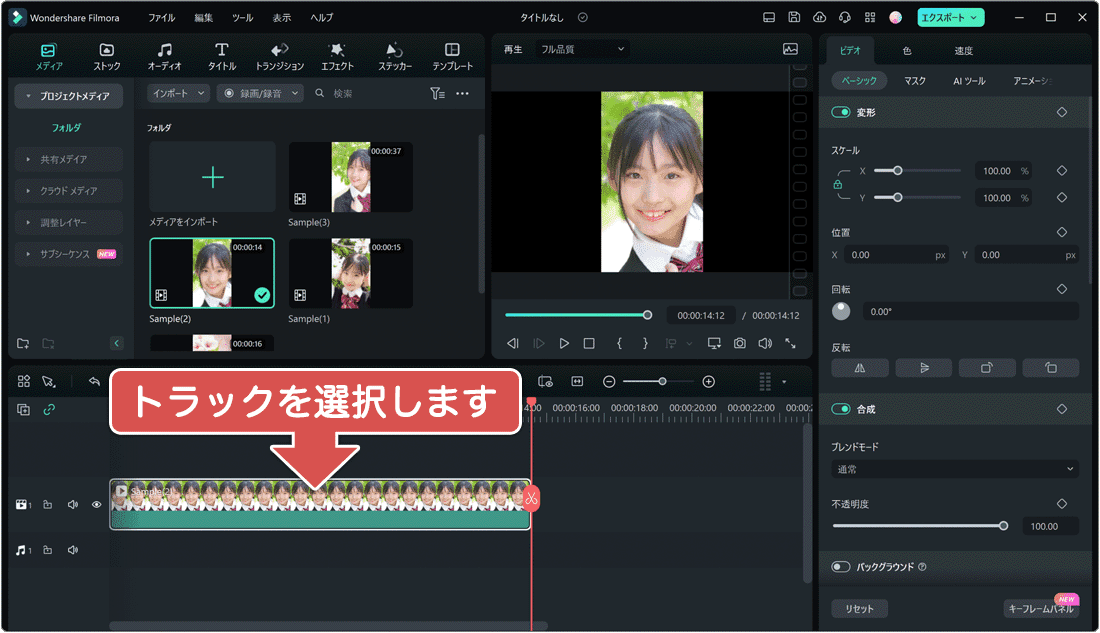This screenshot has height=633, width=1100.
Task: Hide video track 1 with the eye icon
Action: point(95,504)
